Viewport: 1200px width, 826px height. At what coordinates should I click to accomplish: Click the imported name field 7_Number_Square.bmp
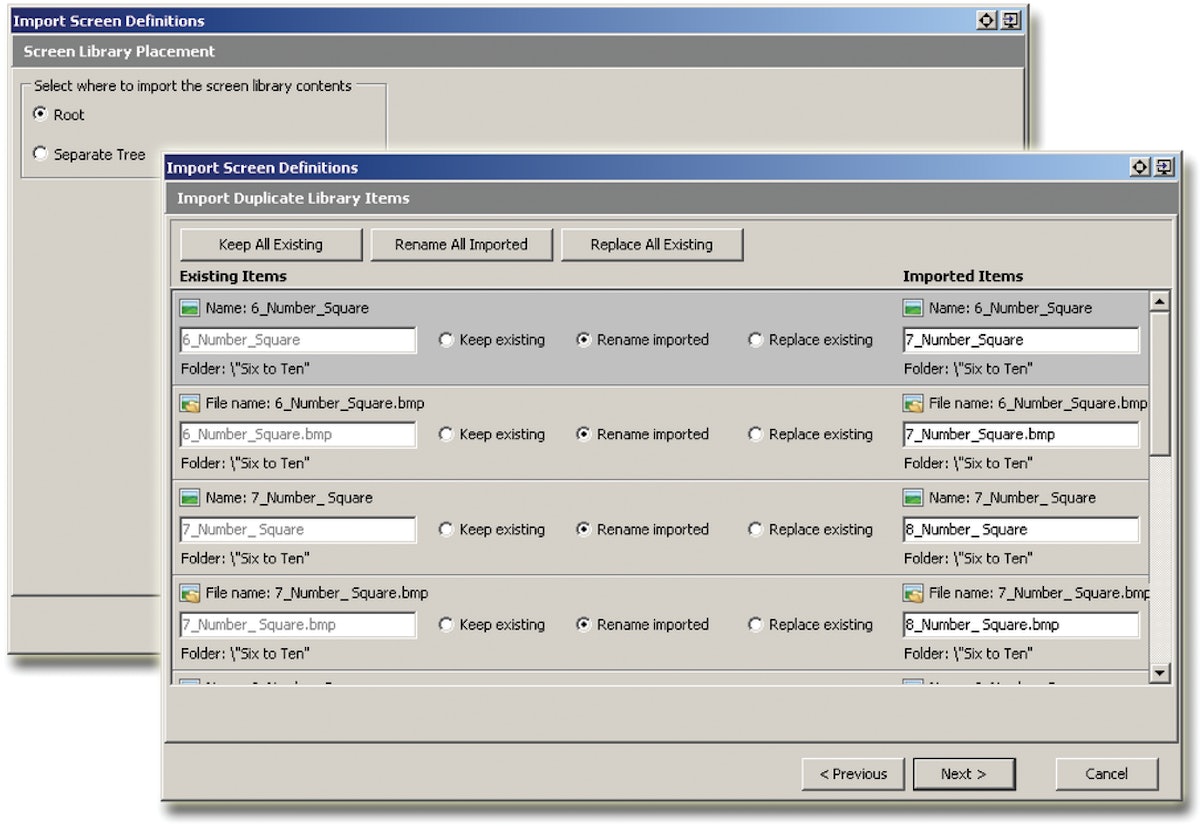pos(1020,435)
